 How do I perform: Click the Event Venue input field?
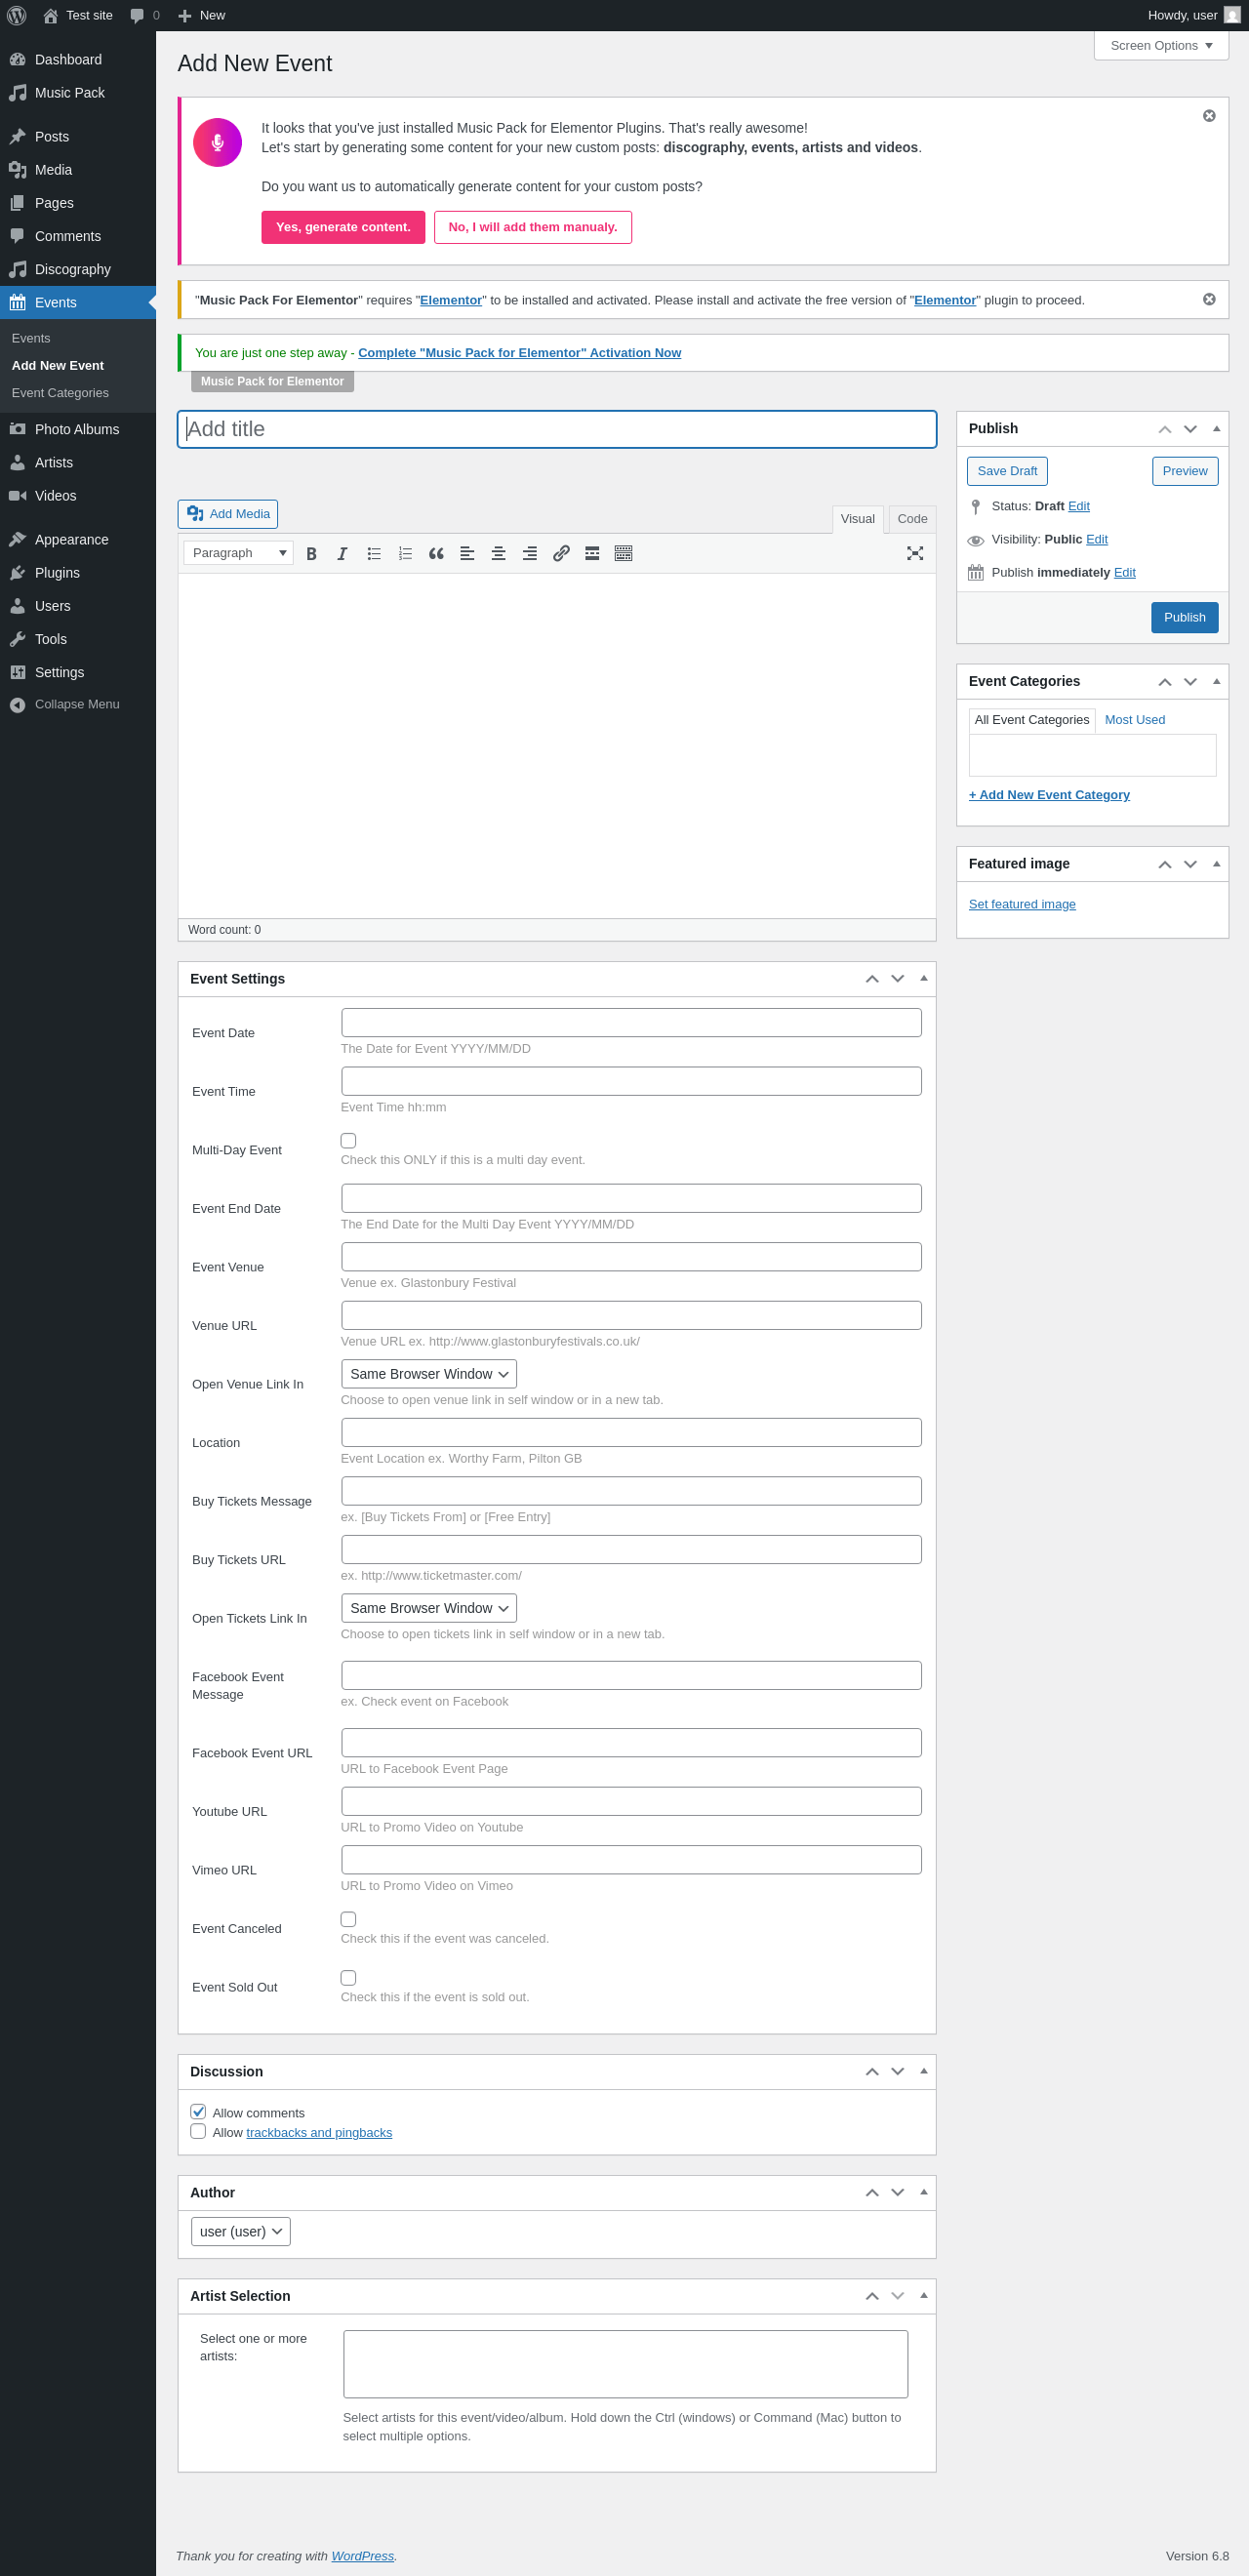tap(631, 1257)
